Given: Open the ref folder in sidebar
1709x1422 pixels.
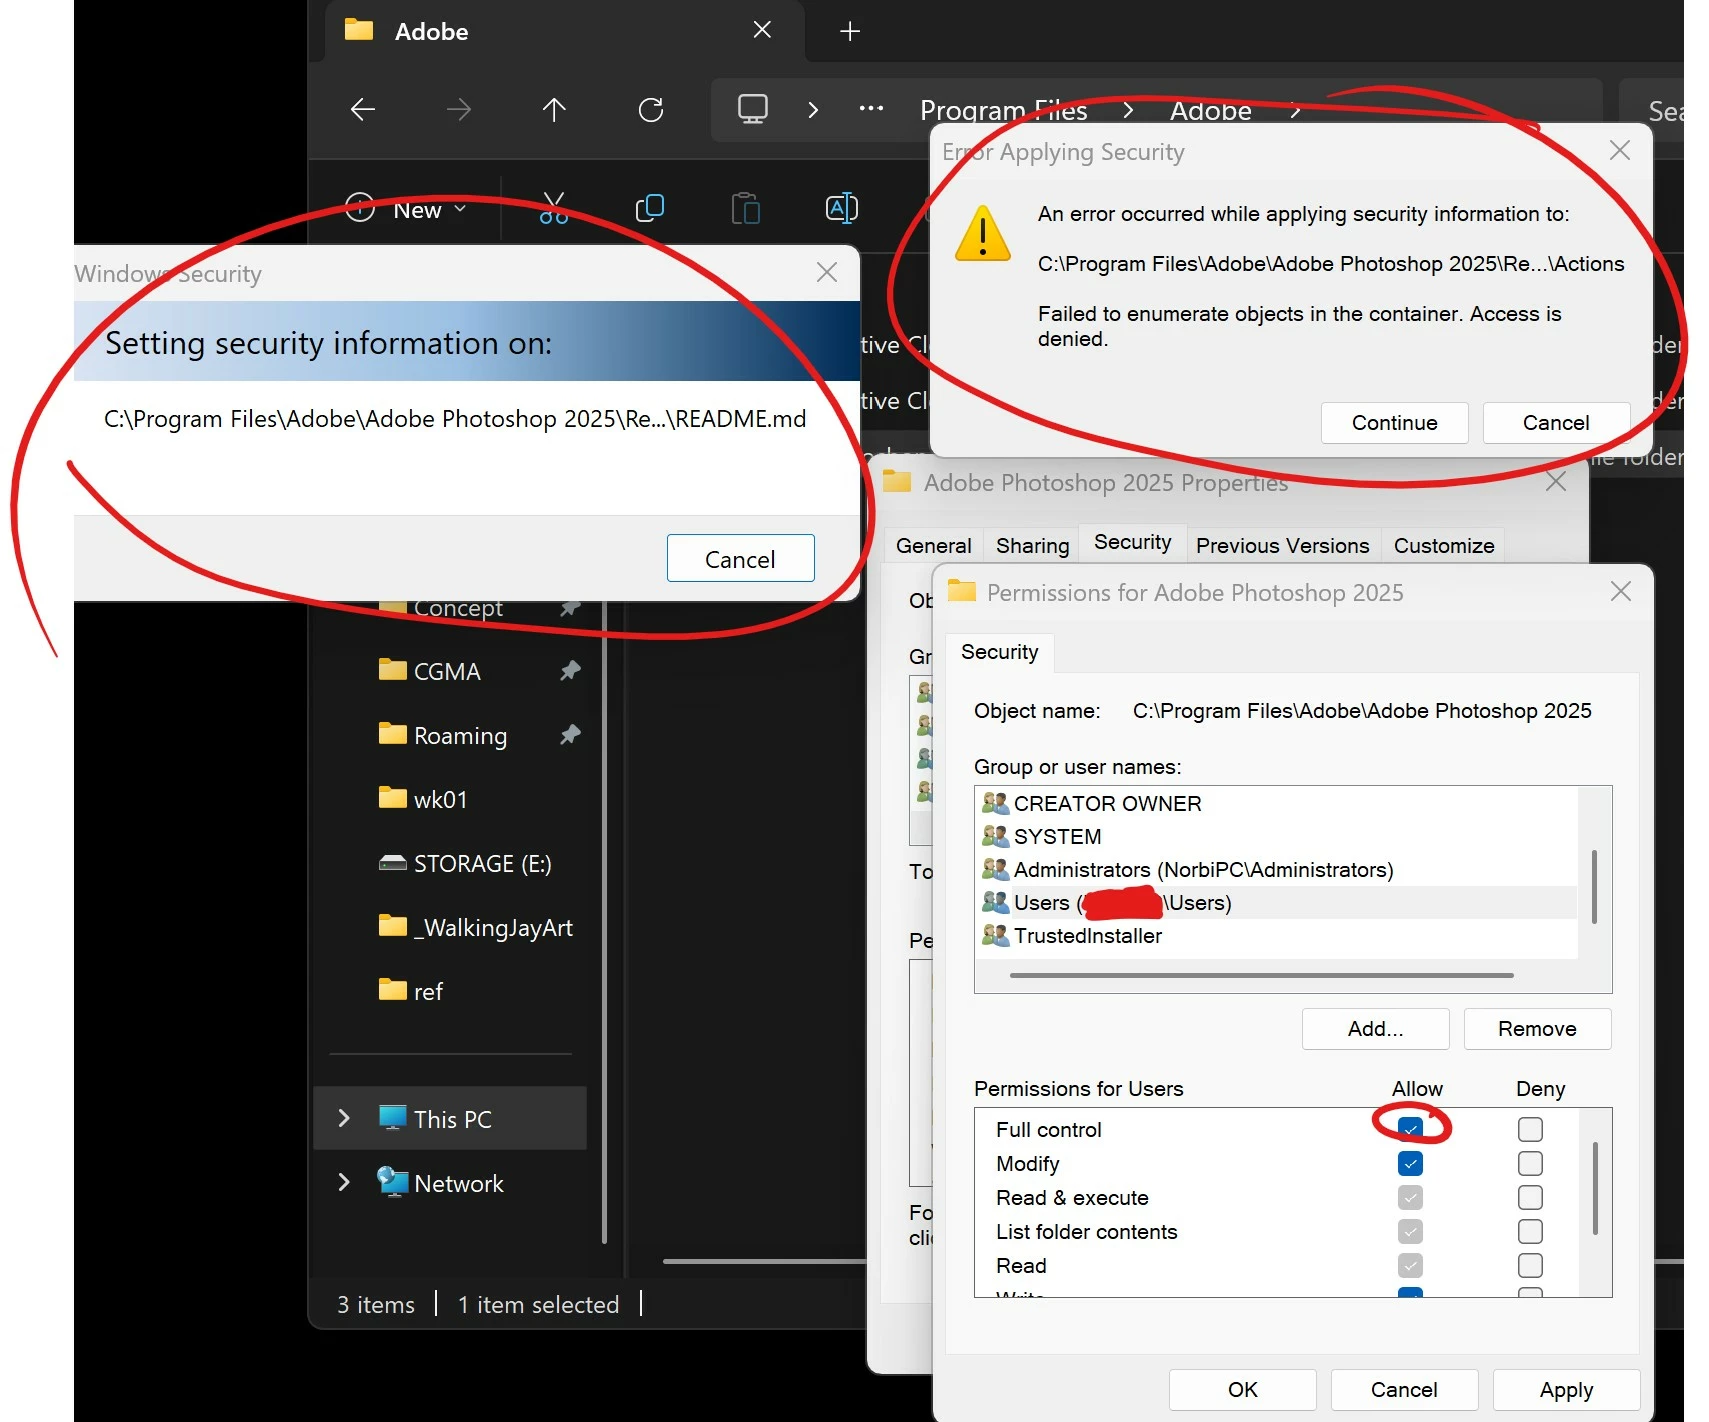Looking at the screenshot, I should [428, 991].
